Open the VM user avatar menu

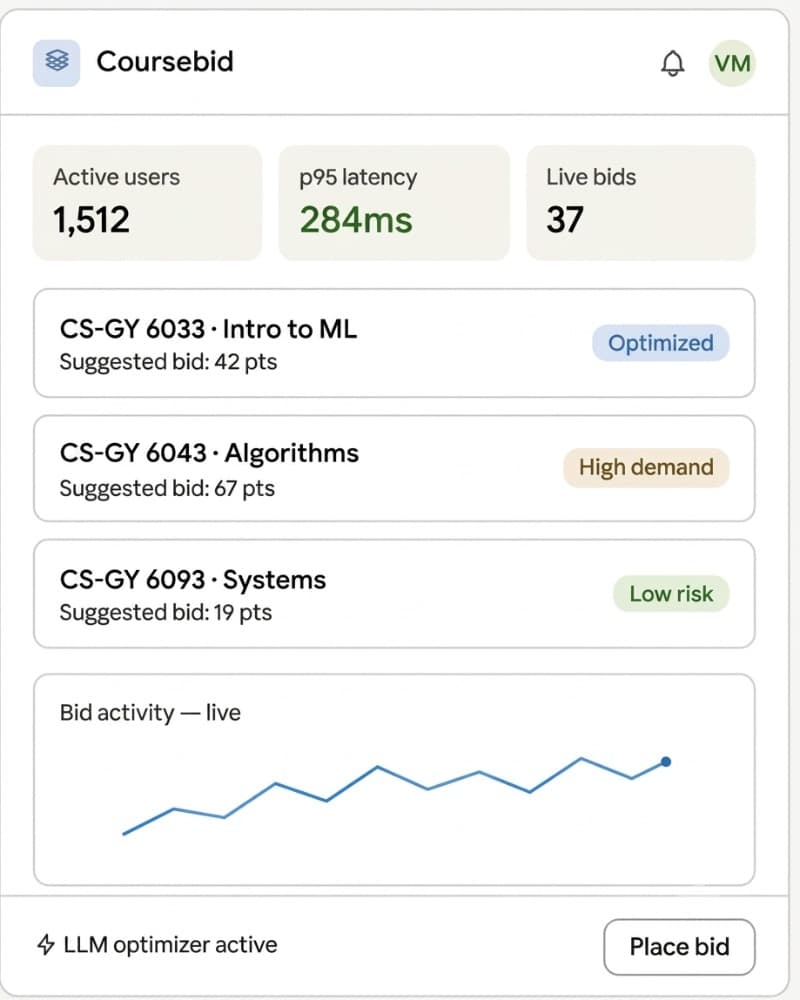pyautogui.click(x=732, y=63)
